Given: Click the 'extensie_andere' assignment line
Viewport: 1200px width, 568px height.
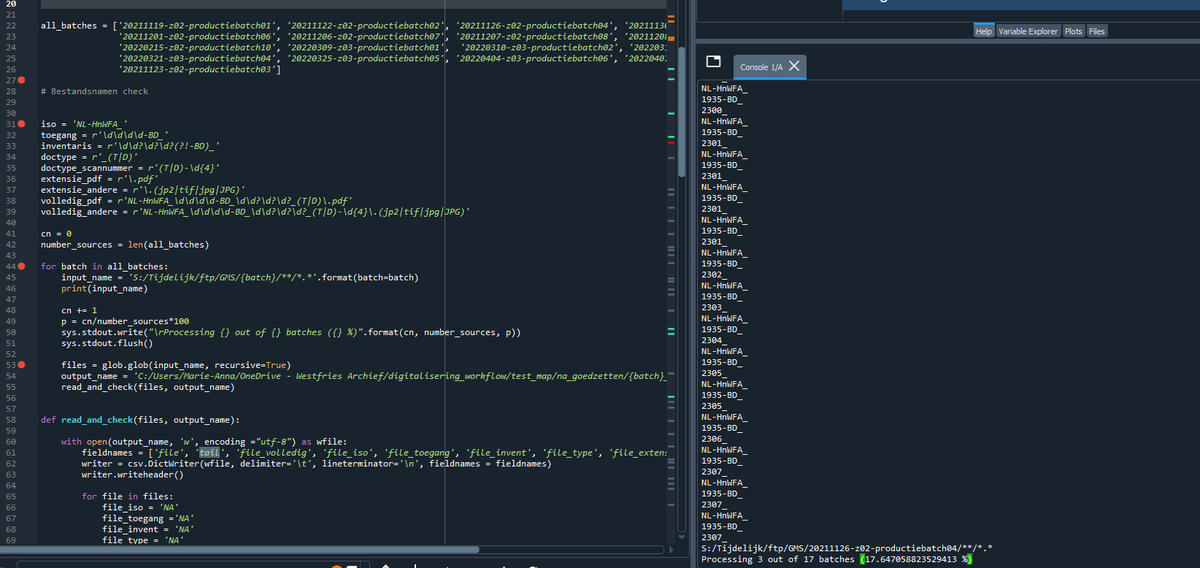Looking at the screenshot, I should 143,190.
